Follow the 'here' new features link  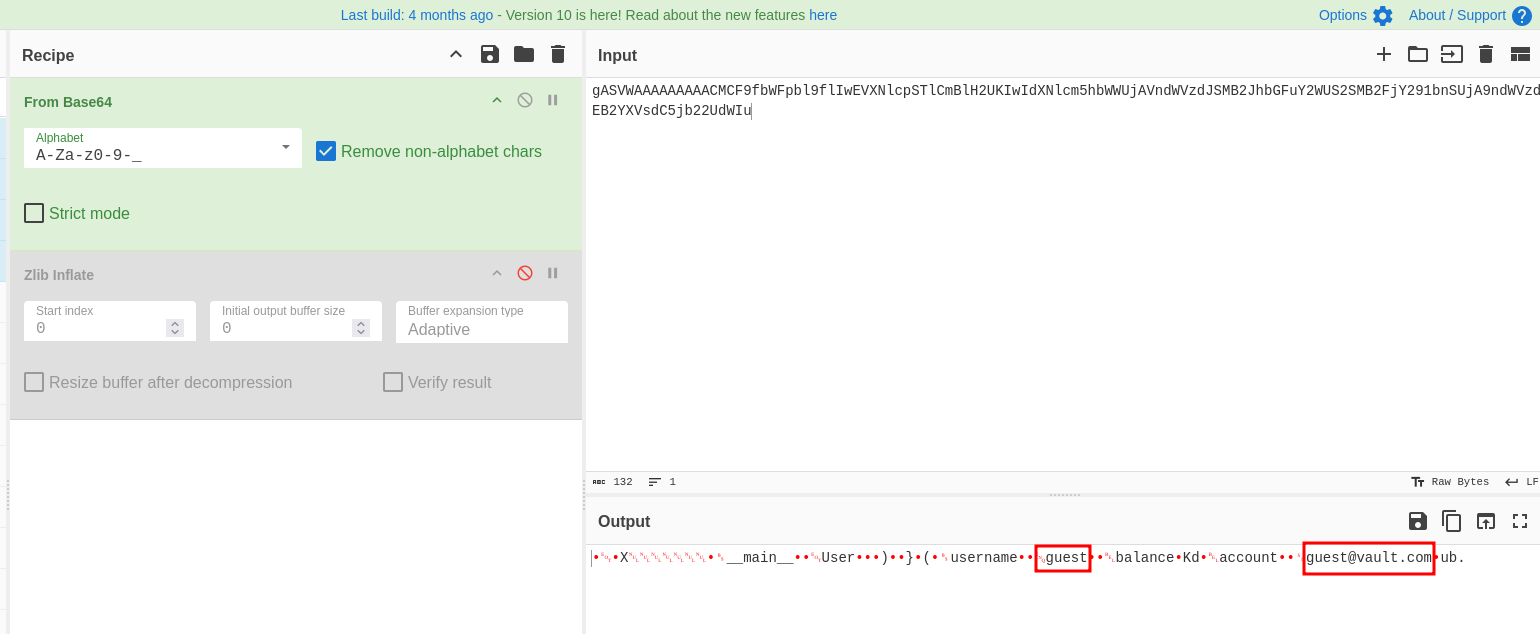pos(823,15)
